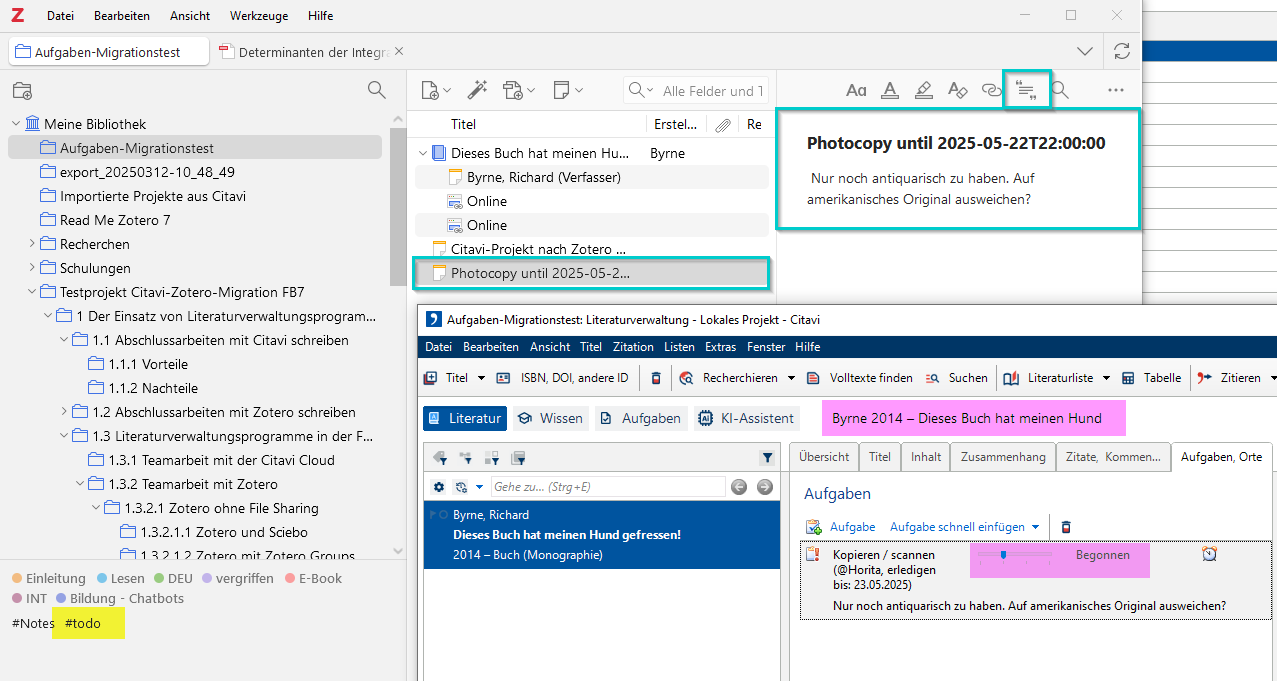Click the 'E-Book' colored tag
The width and height of the screenshot is (1277, 681).
tap(313, 578)
